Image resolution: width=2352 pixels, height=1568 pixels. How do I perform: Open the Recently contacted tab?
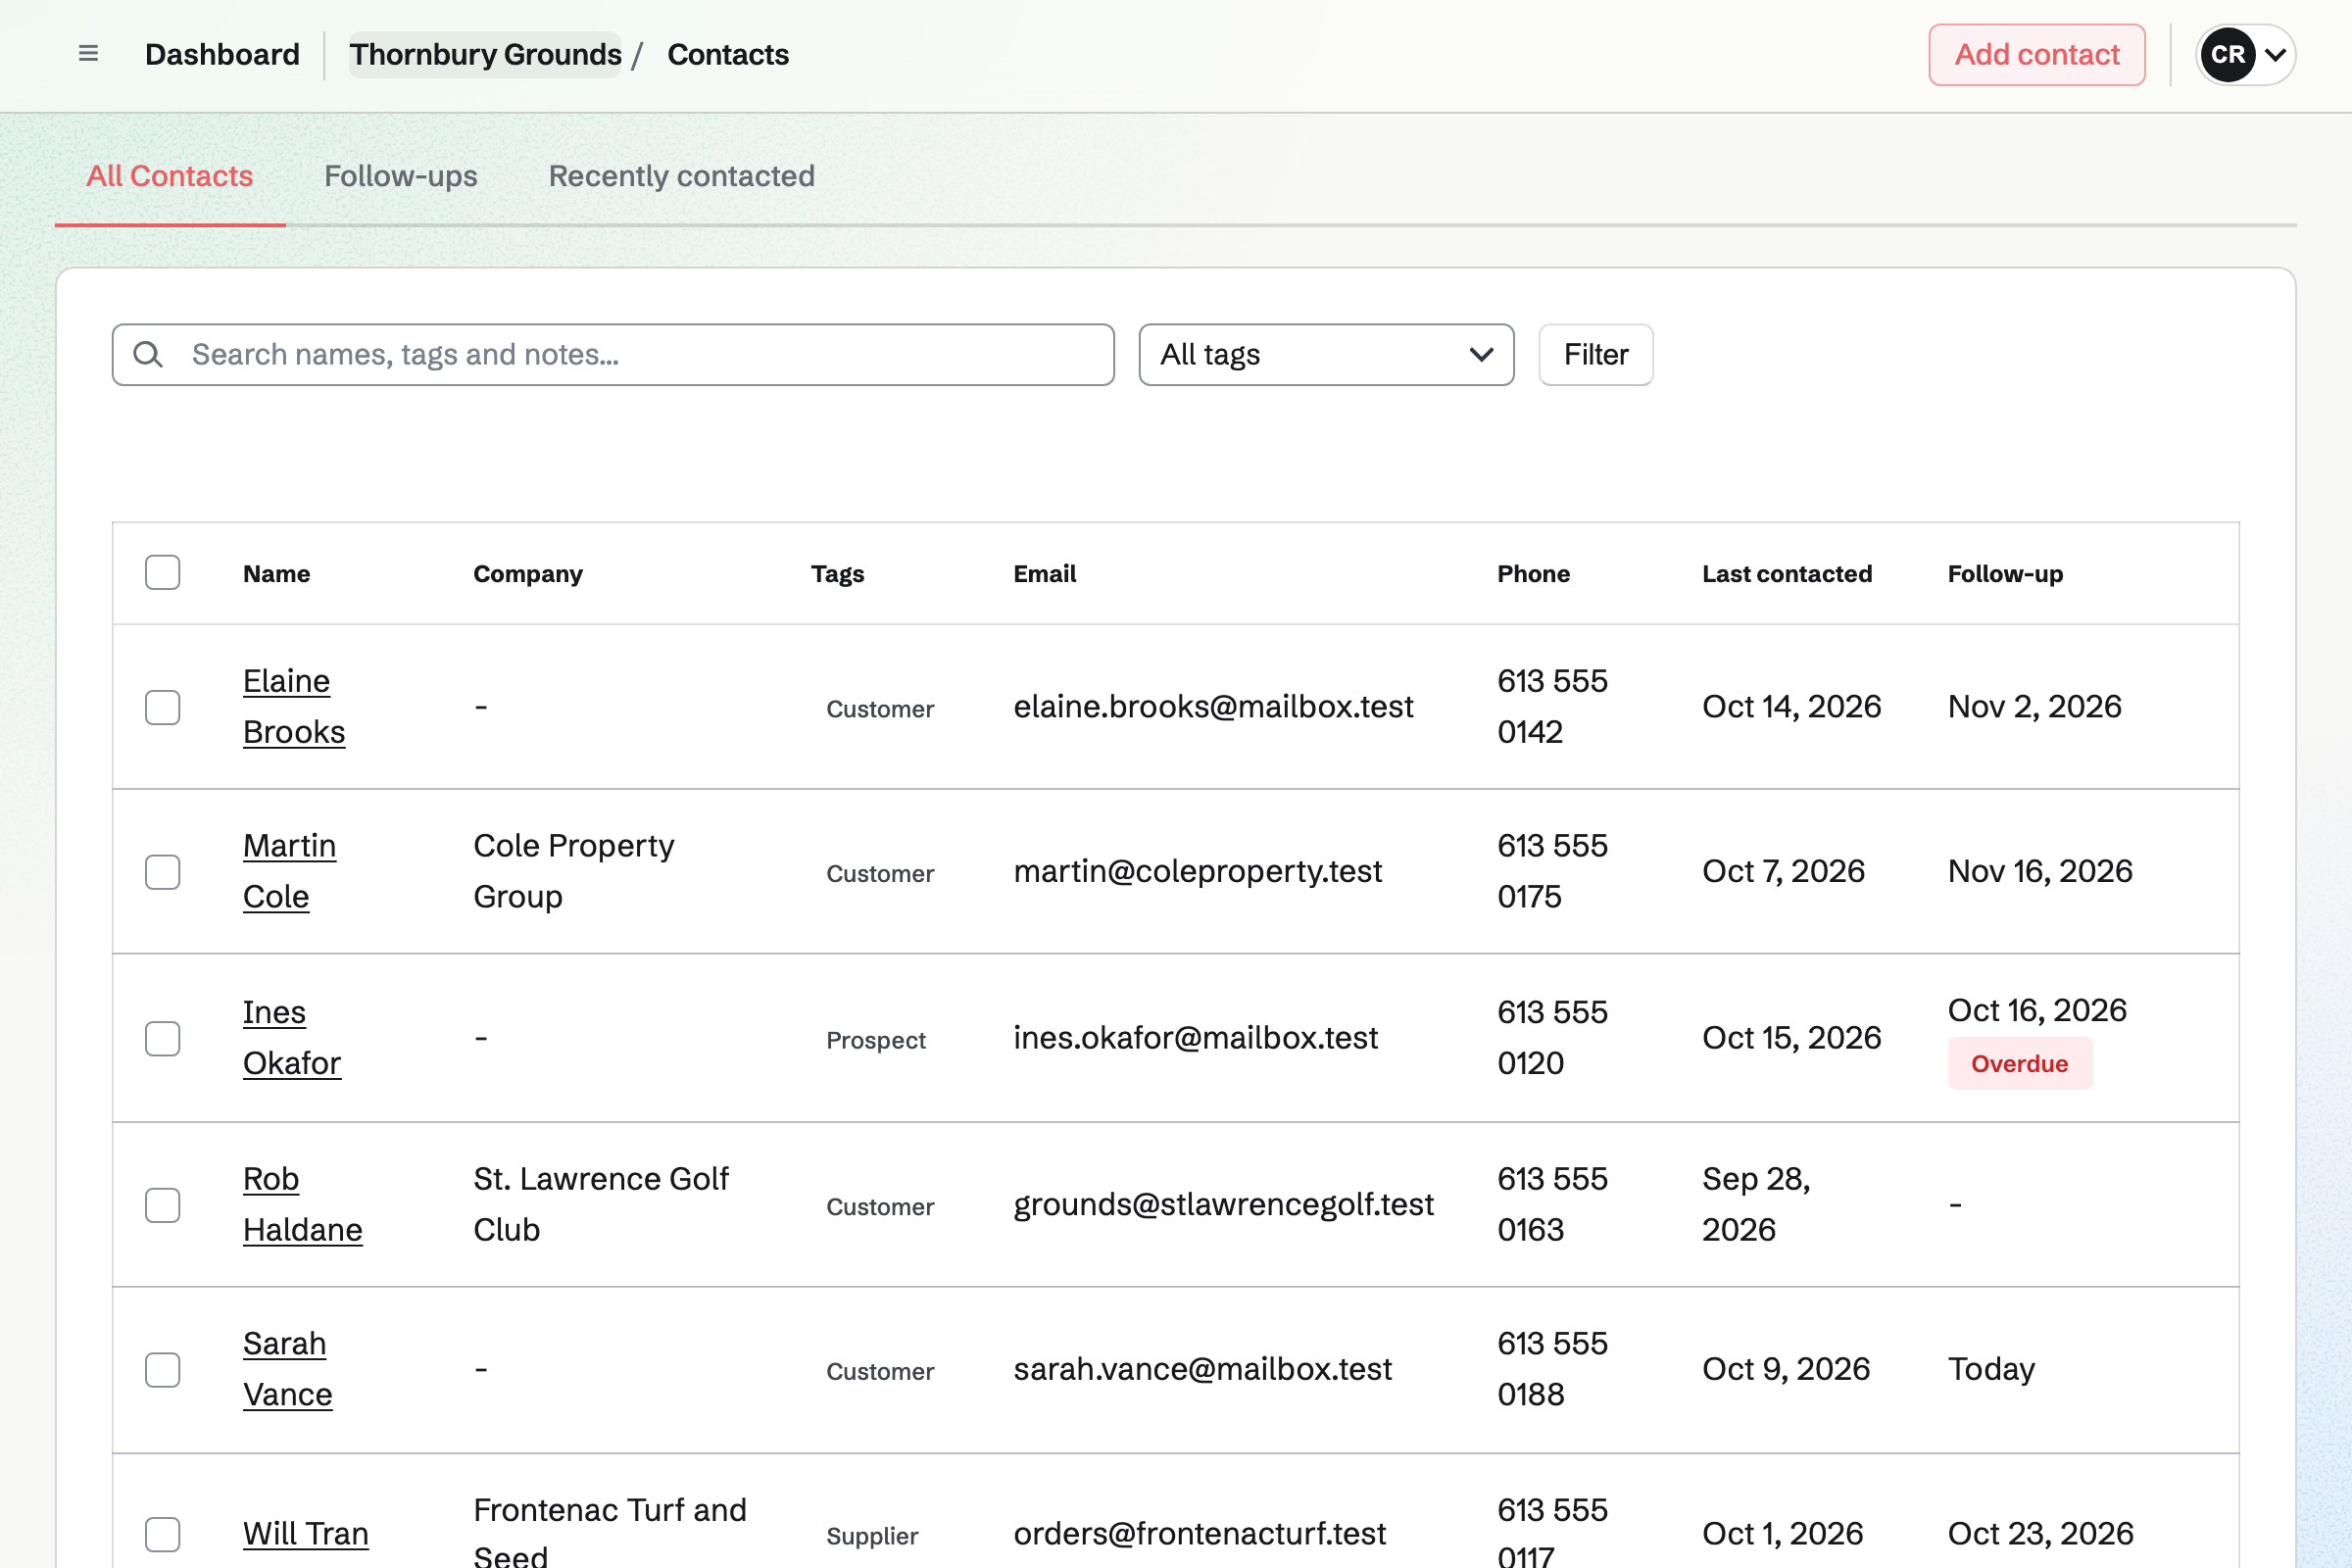(x=681, y=176)
